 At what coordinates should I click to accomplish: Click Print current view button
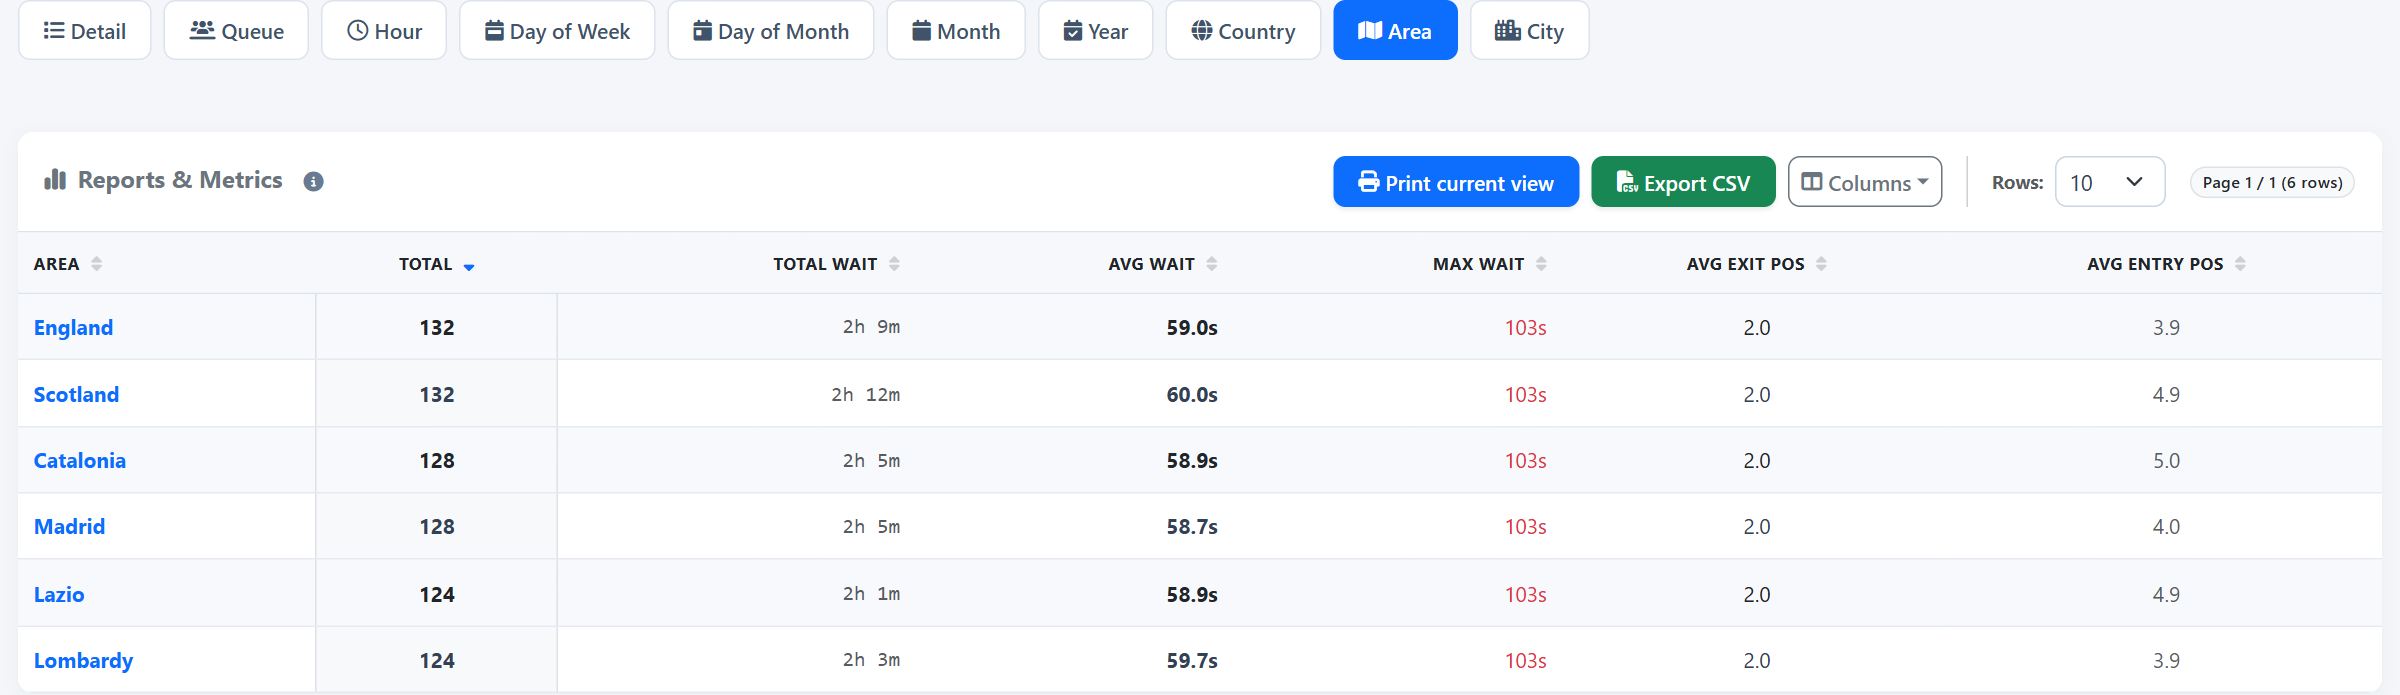[1456, 182]
